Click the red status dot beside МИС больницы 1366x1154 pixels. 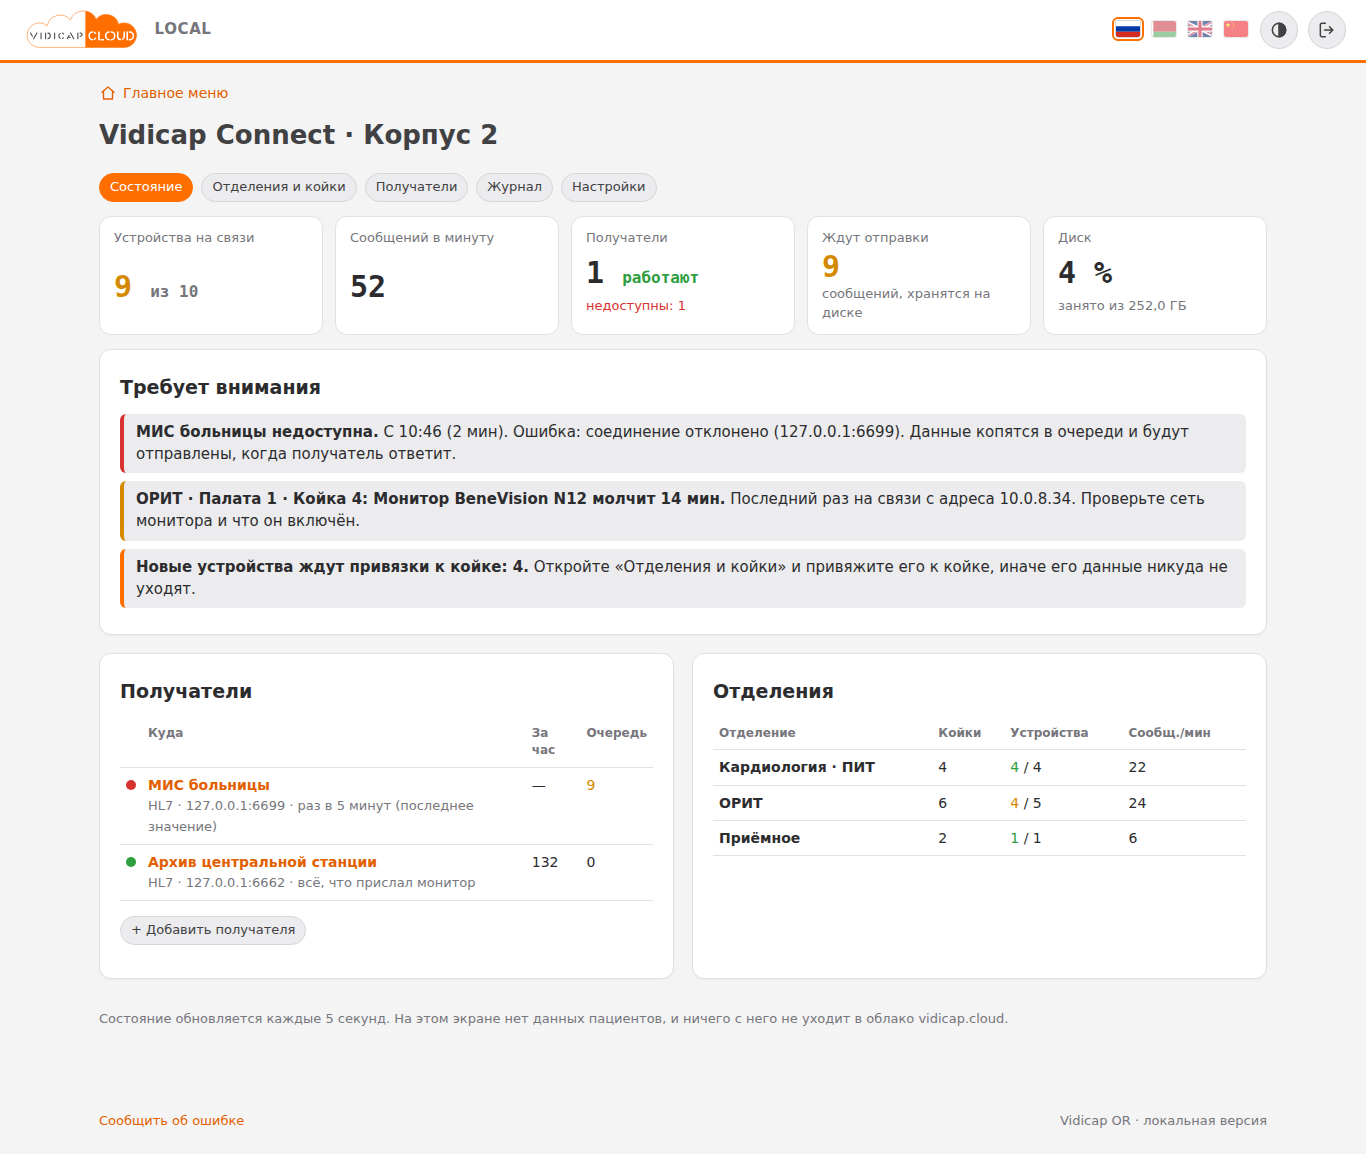[131, 785]
